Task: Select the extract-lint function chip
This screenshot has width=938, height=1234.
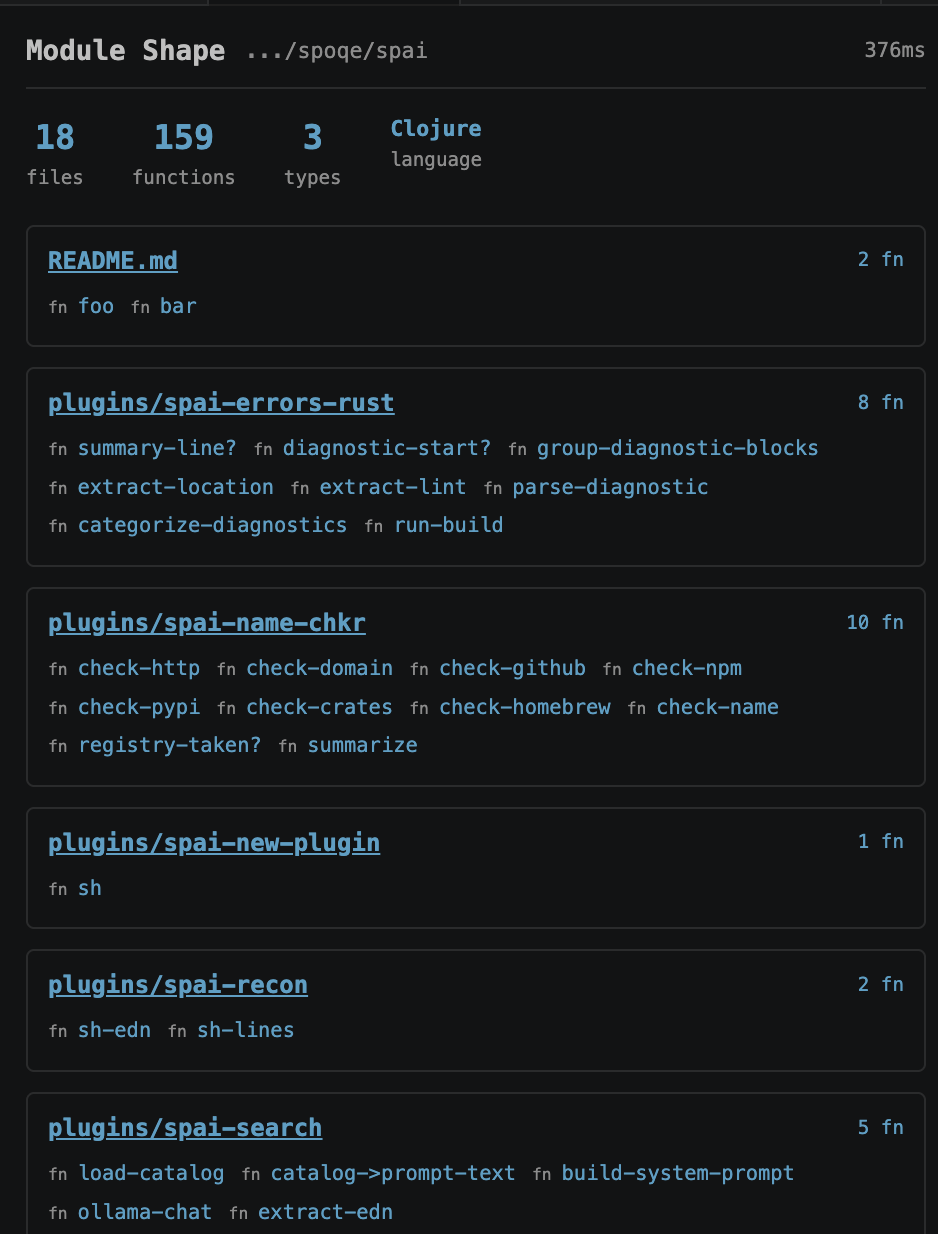Action: [392, 488]
